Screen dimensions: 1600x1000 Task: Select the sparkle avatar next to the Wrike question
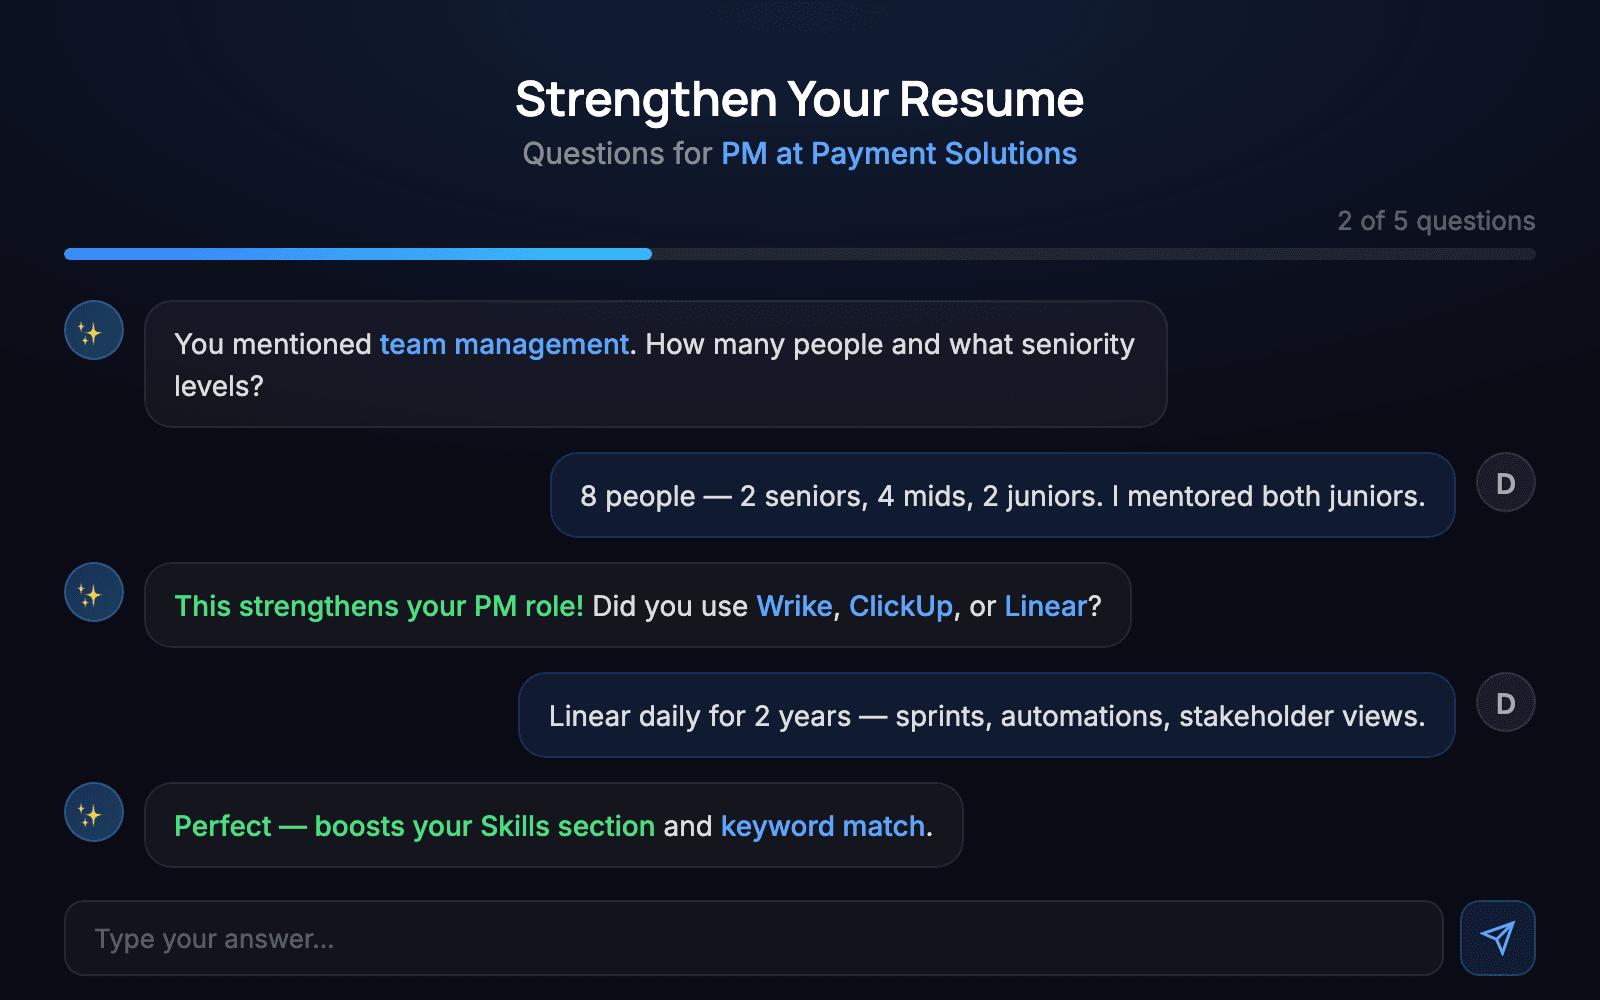click(x=92, y=592)
